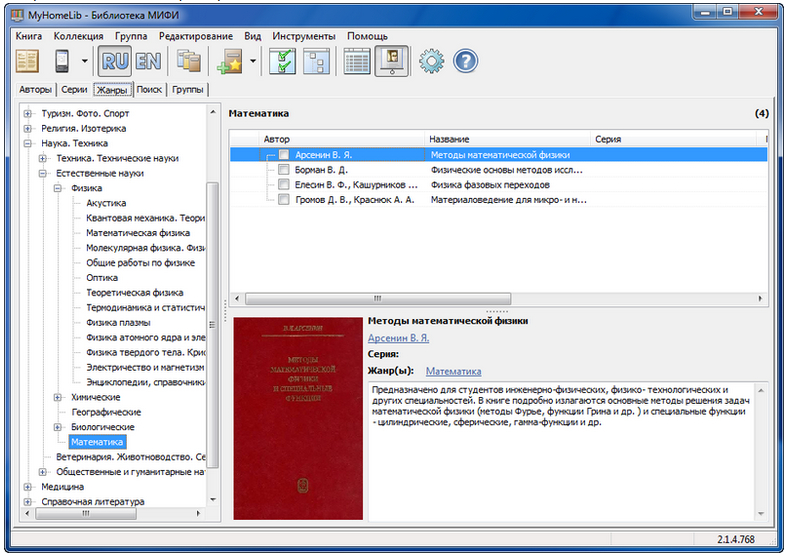Open the Вид menu
The height and width of the screenshot is (555, 787).
click(x=252, y=36)
